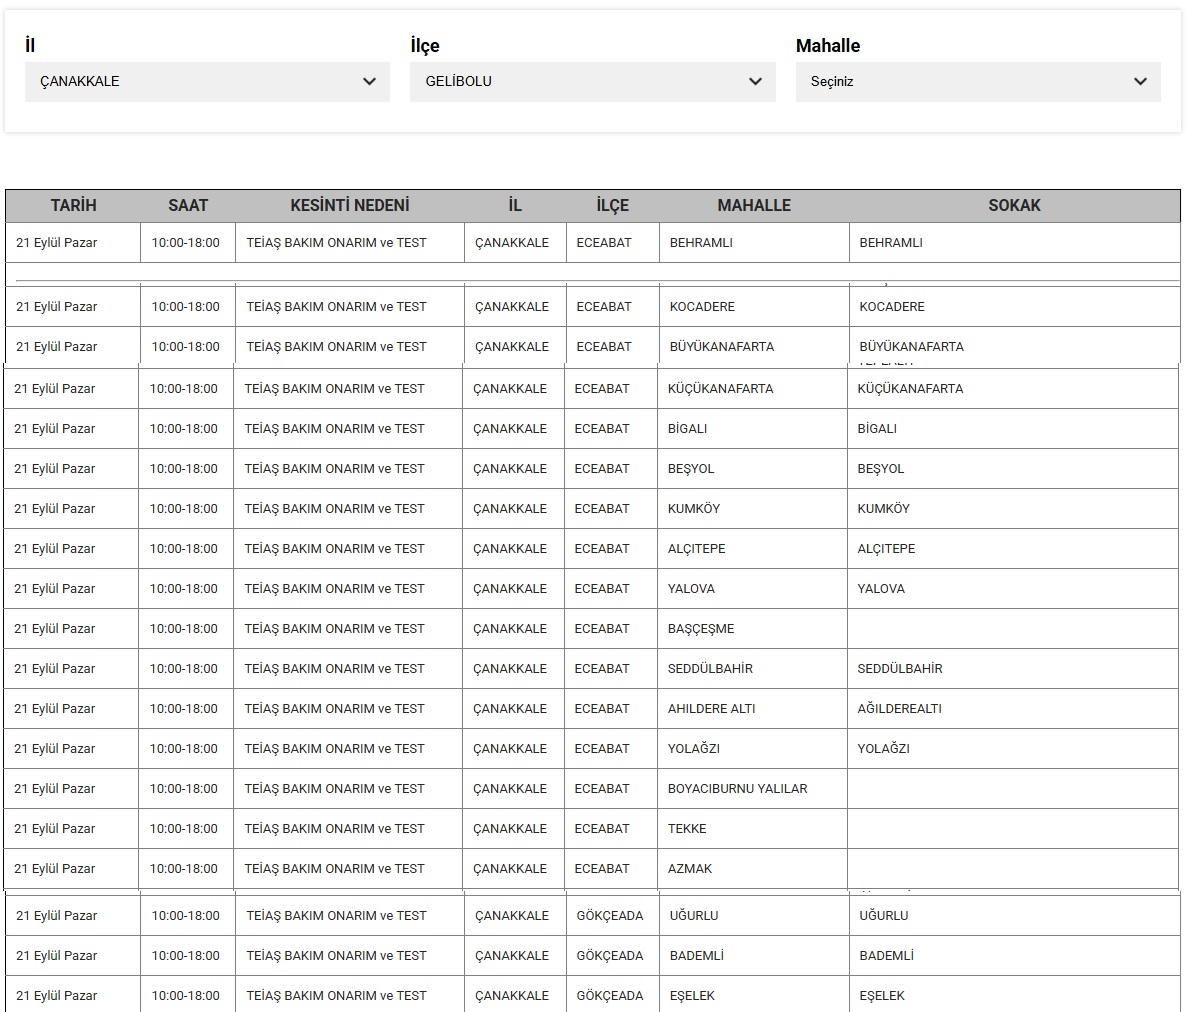This screenshot has width=1191, height=1012.
Task: Click the MAHALLE column header
Action: [x=754, y=205]
